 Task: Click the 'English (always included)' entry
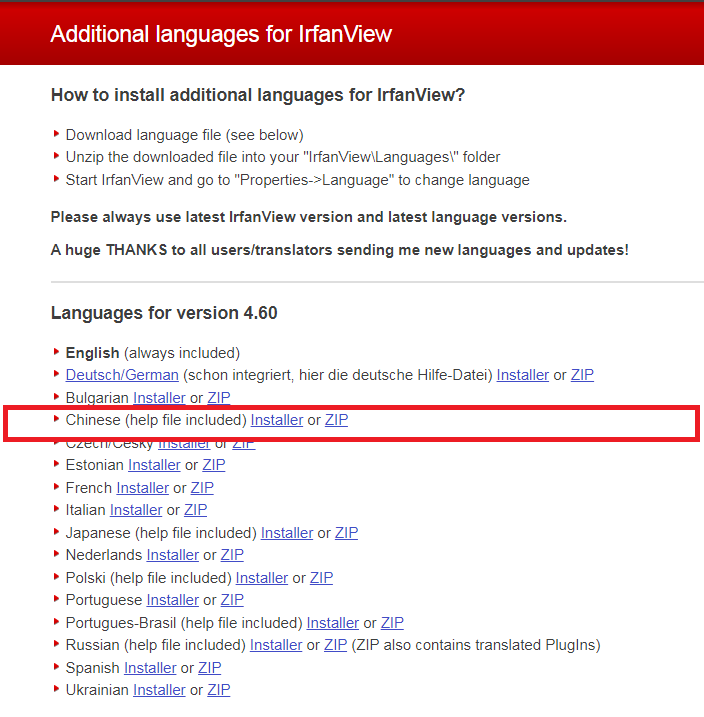[153, 353]
